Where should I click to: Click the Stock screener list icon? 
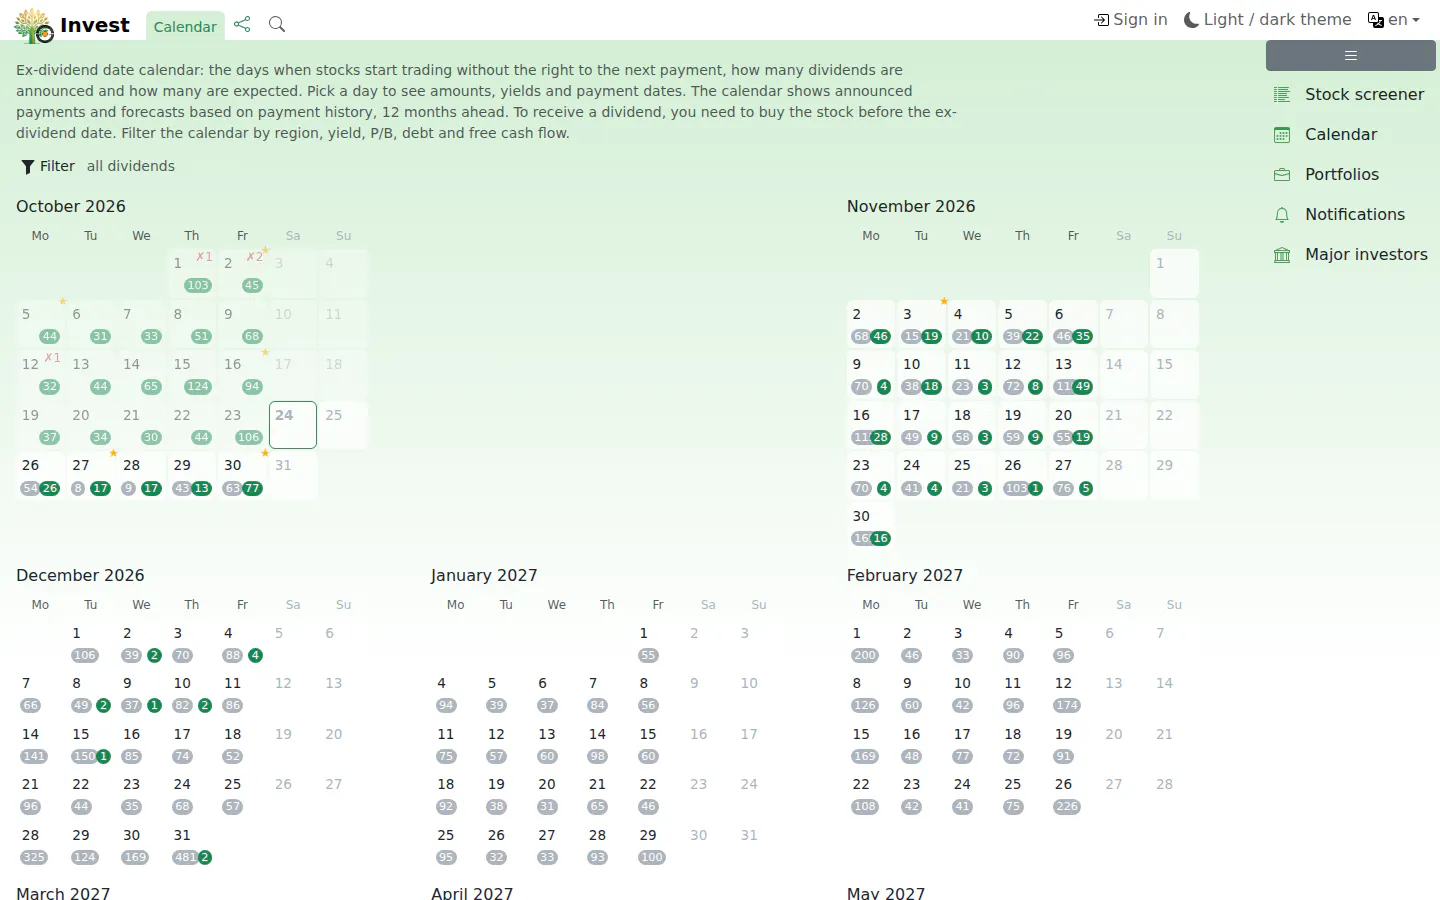[1282, 94]
